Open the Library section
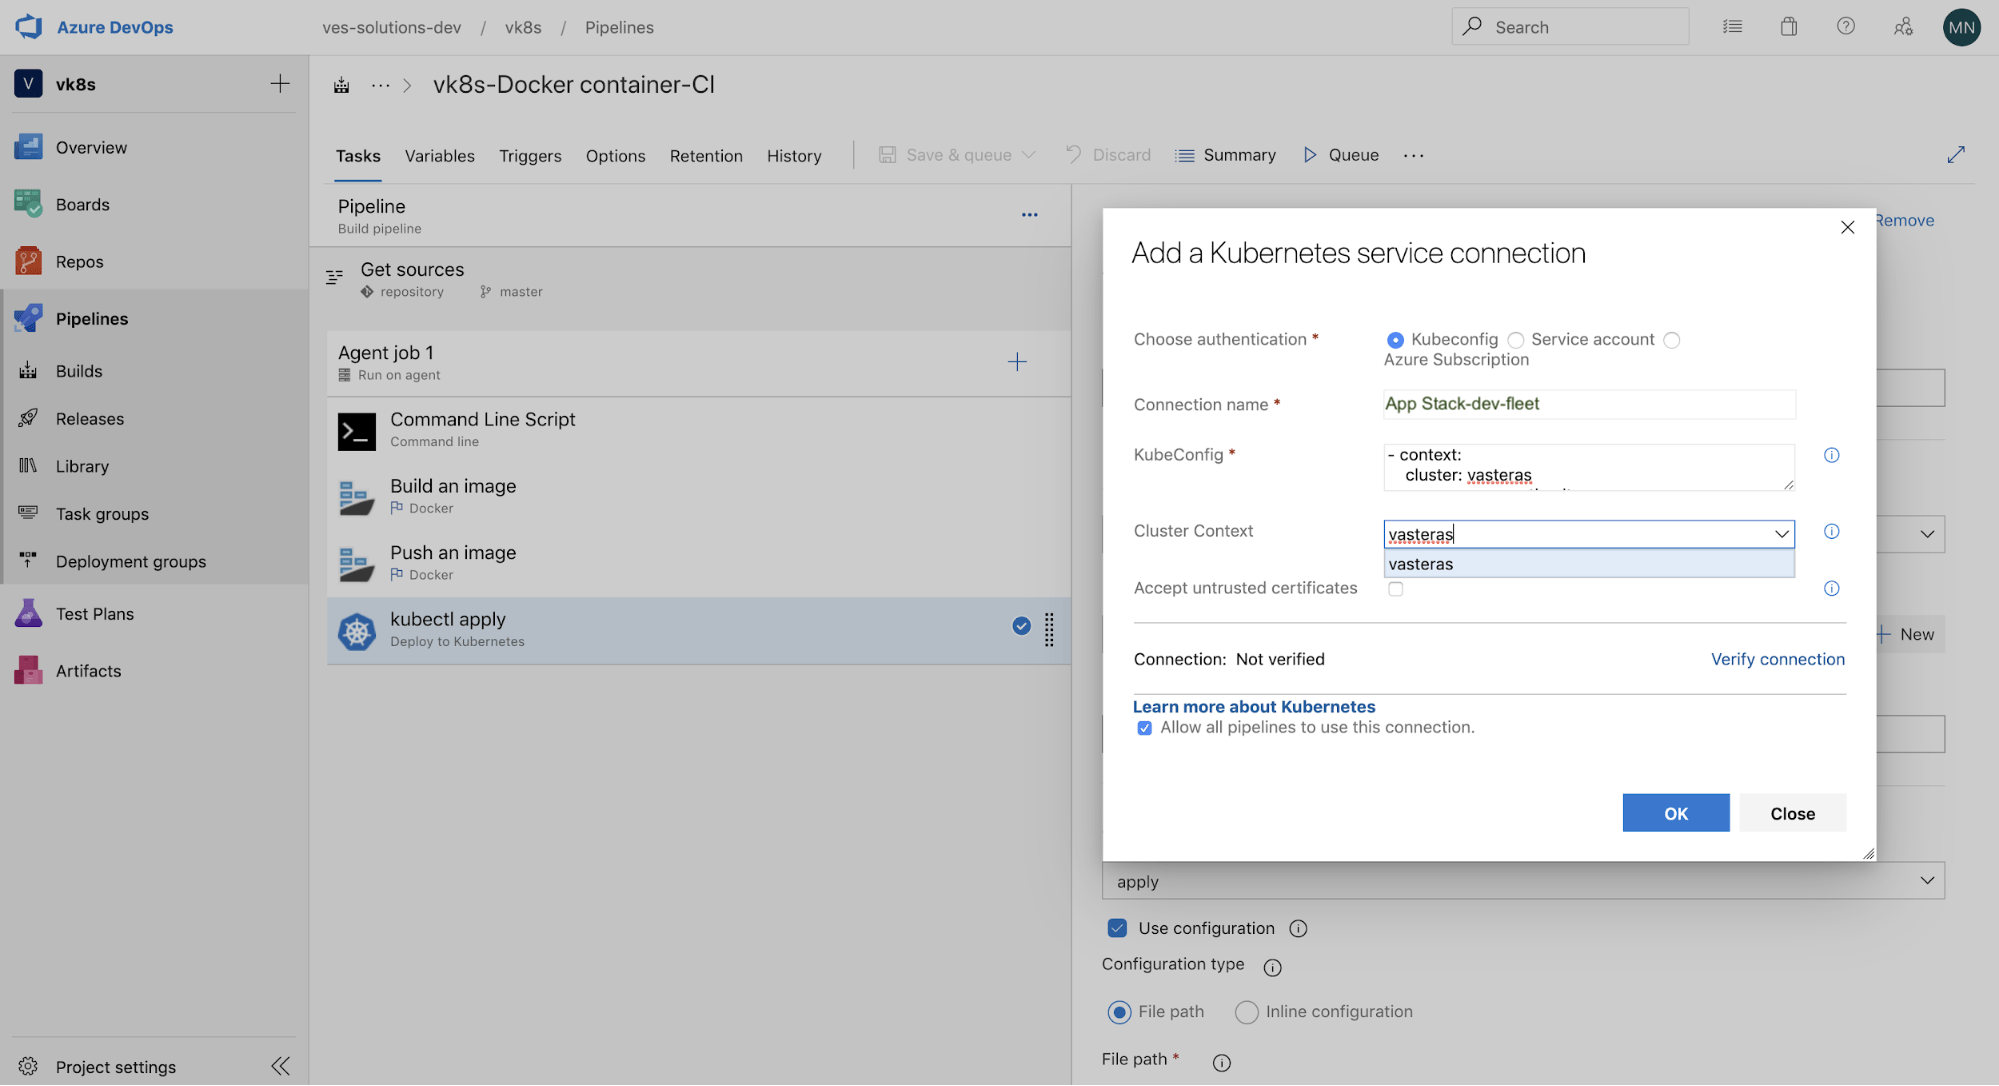The width and height of the screenshot is (1999, 1086). coord(80,466)
